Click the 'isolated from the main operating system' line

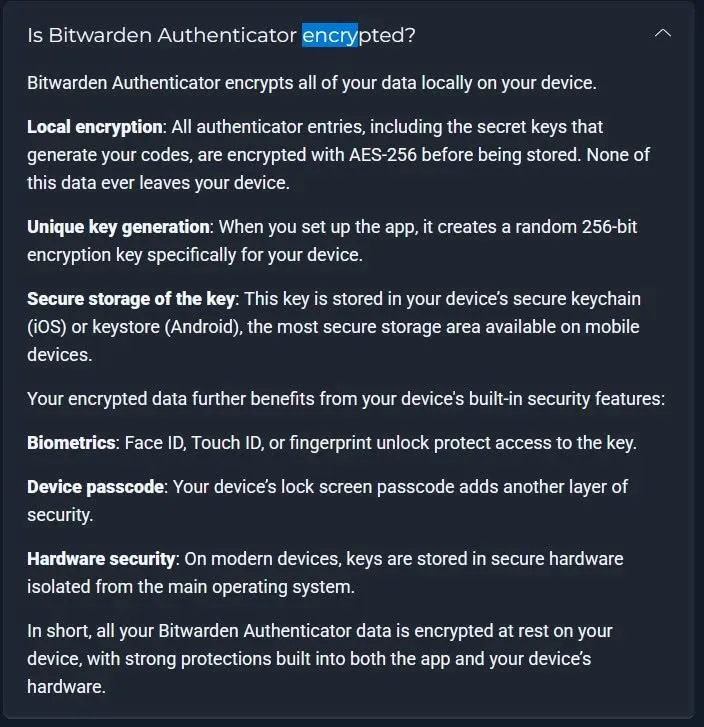[x=191, y=587]
